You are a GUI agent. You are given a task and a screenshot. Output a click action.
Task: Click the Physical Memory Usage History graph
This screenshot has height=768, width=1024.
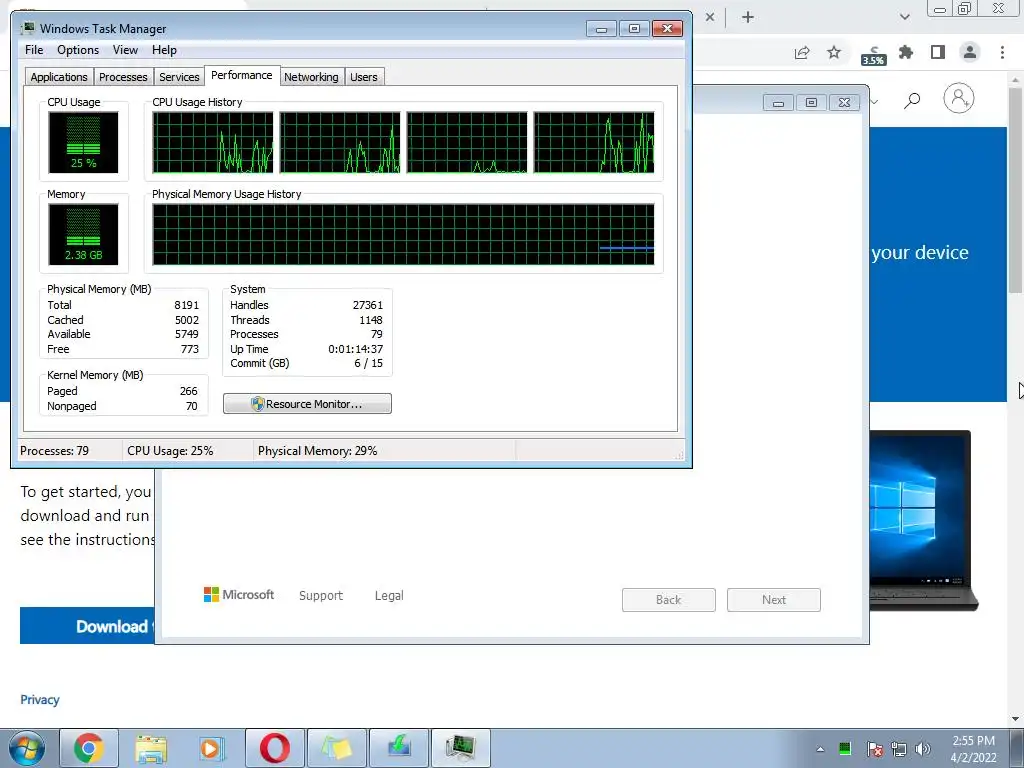tap(403, 234)
